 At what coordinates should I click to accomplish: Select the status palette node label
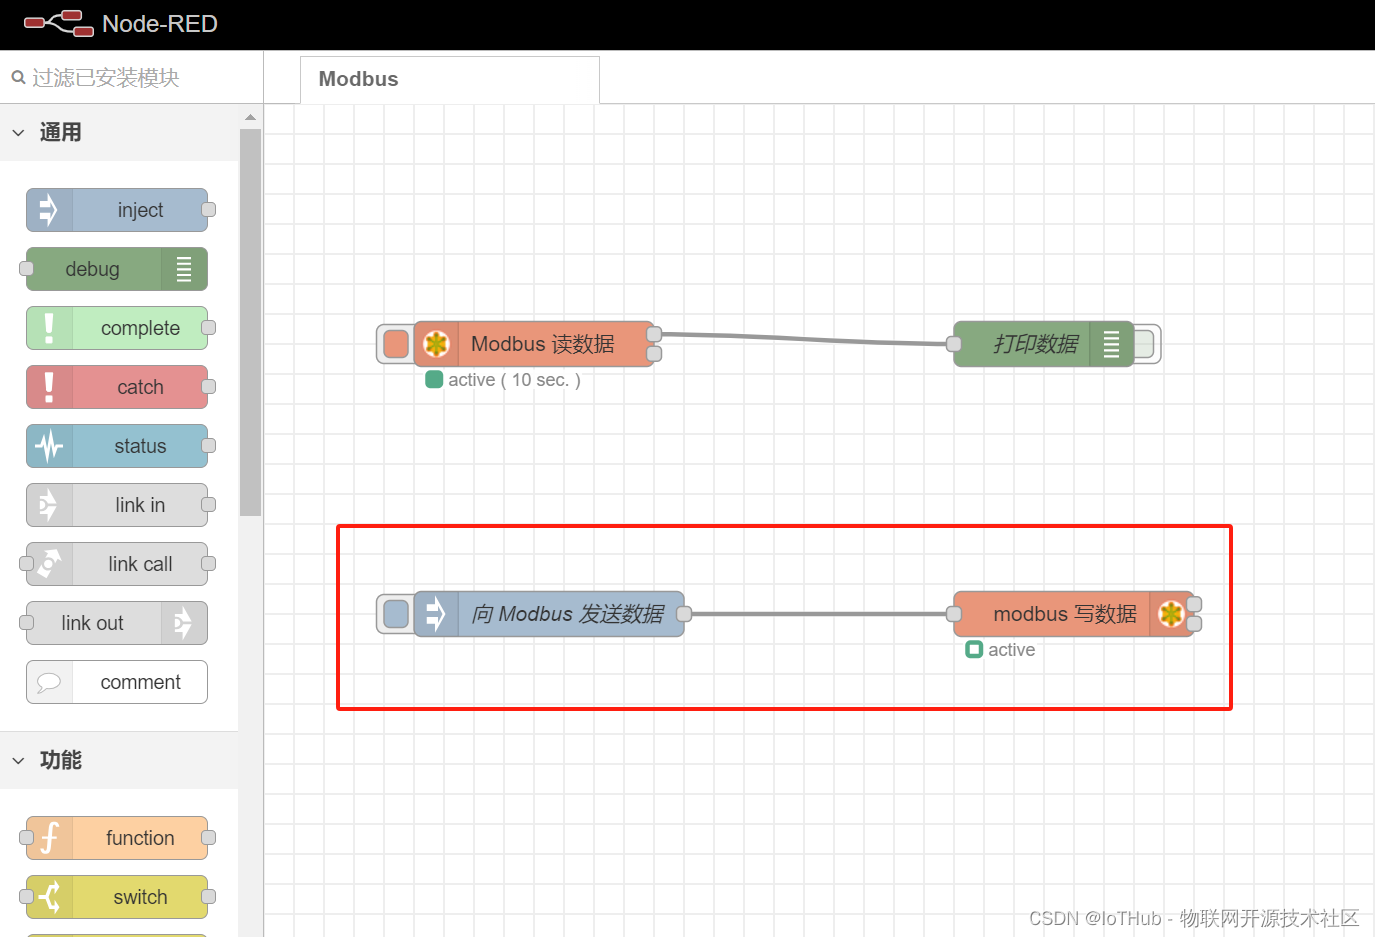click(140, 446)
